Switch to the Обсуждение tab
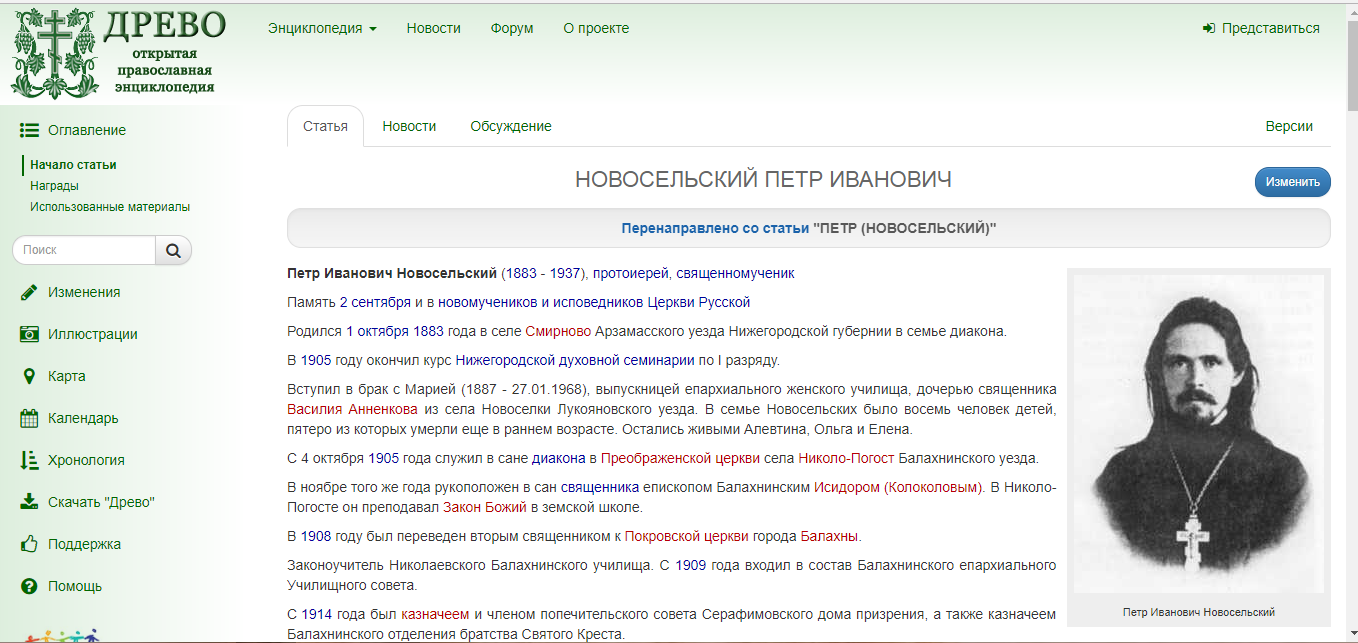 (x=511, y=126)
